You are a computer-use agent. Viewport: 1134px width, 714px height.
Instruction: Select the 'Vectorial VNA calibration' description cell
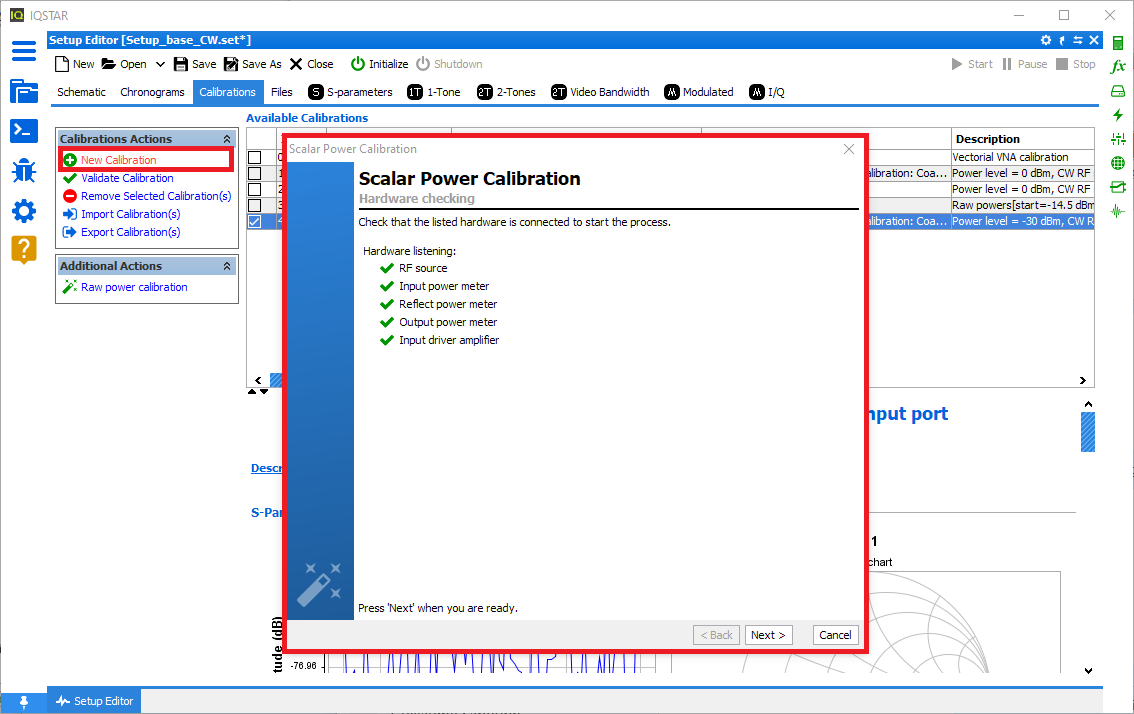coord(1023,157)
